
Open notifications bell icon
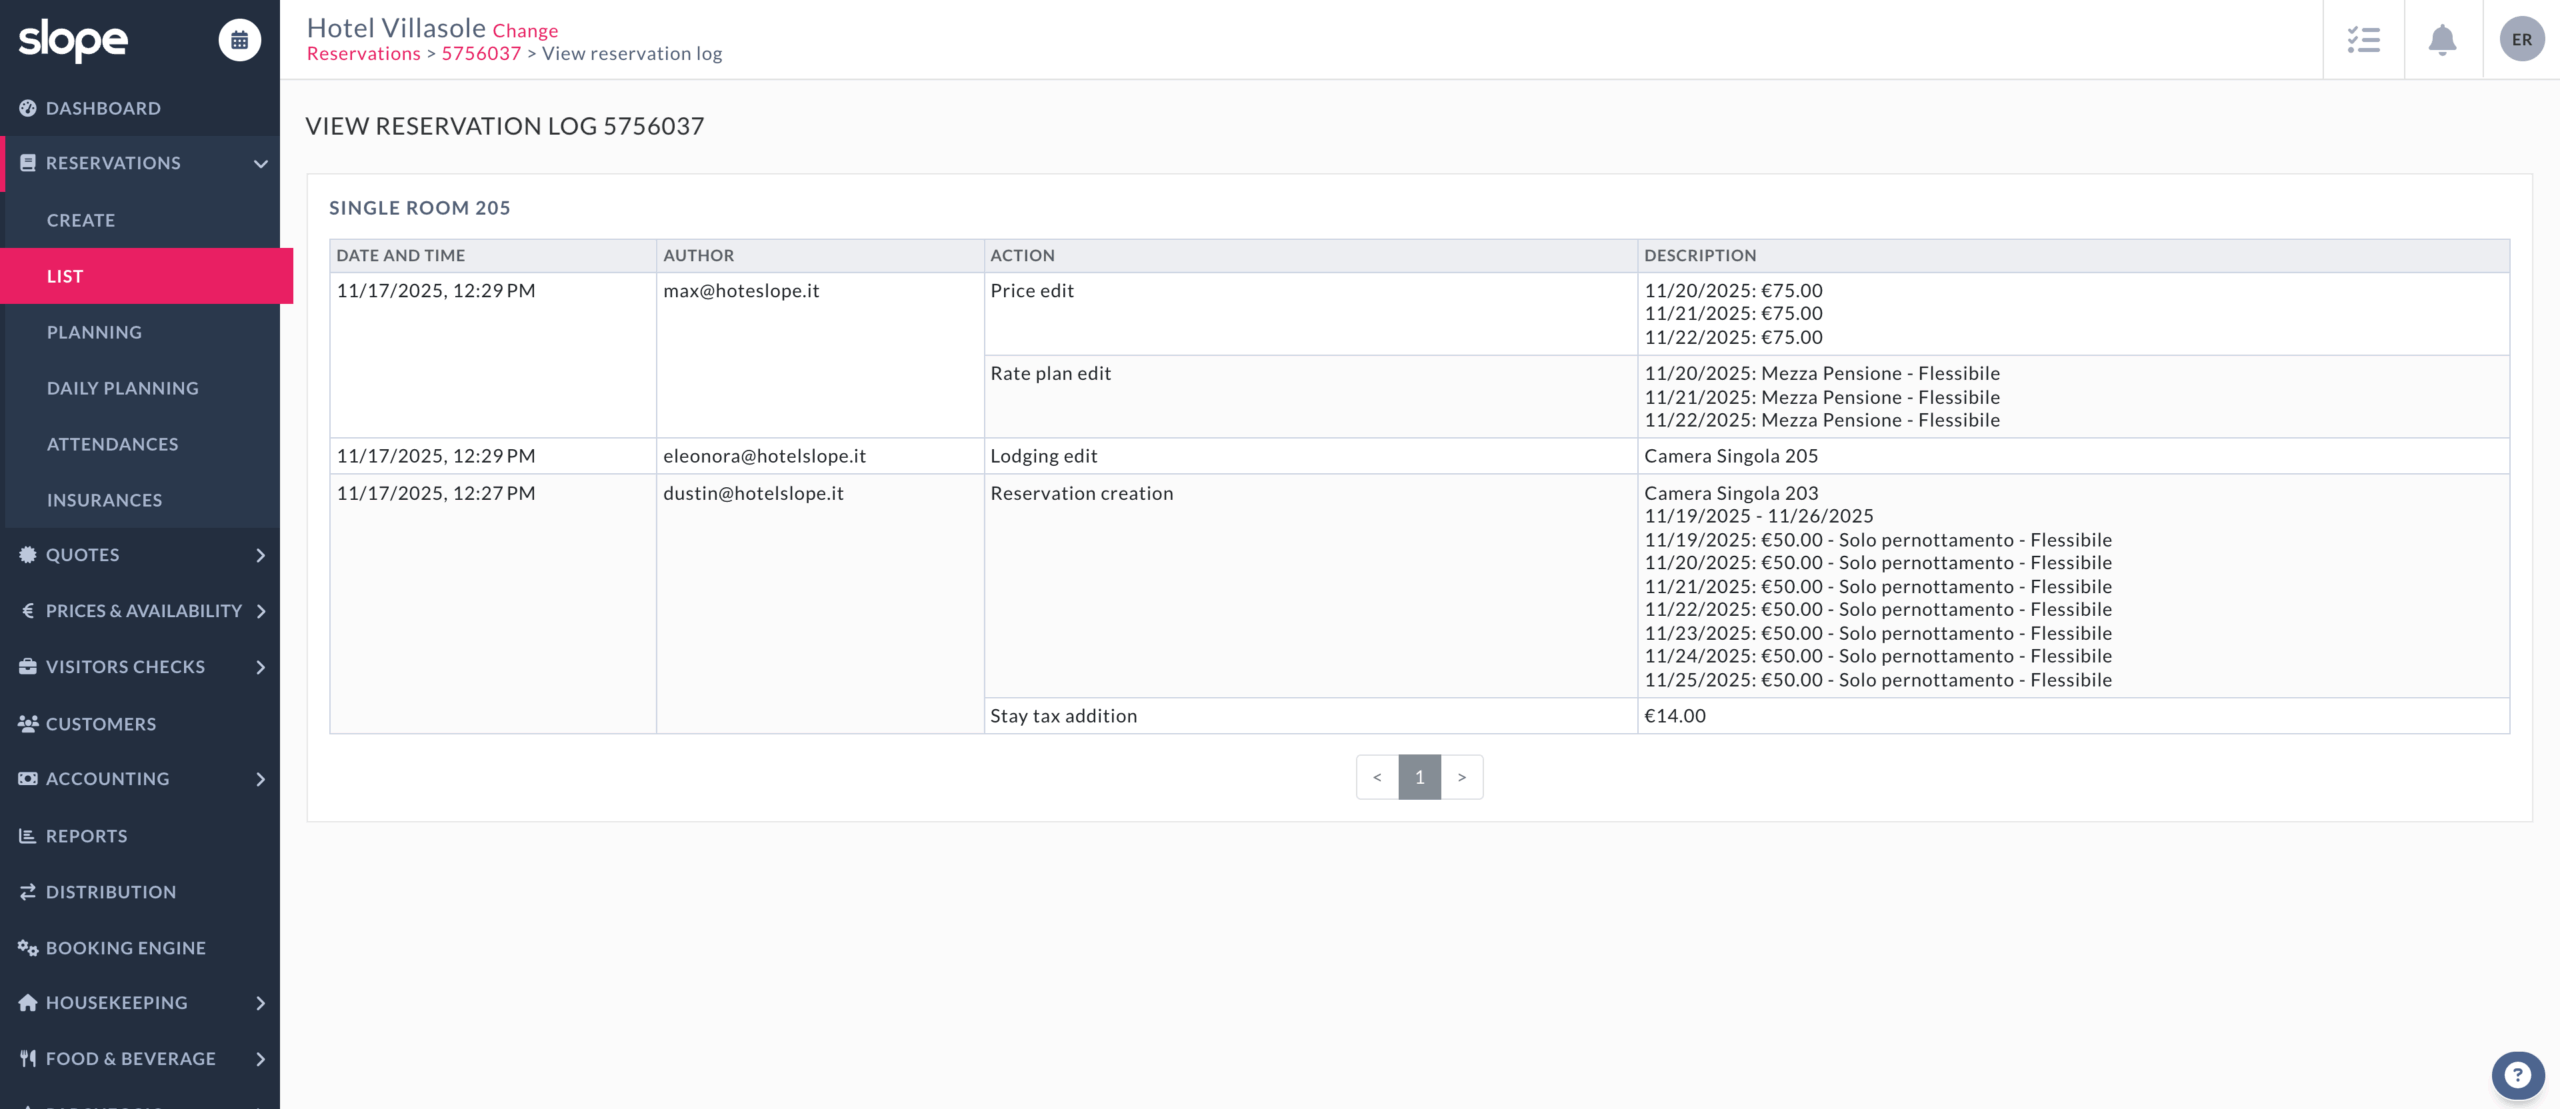[x=2442, y=40]
